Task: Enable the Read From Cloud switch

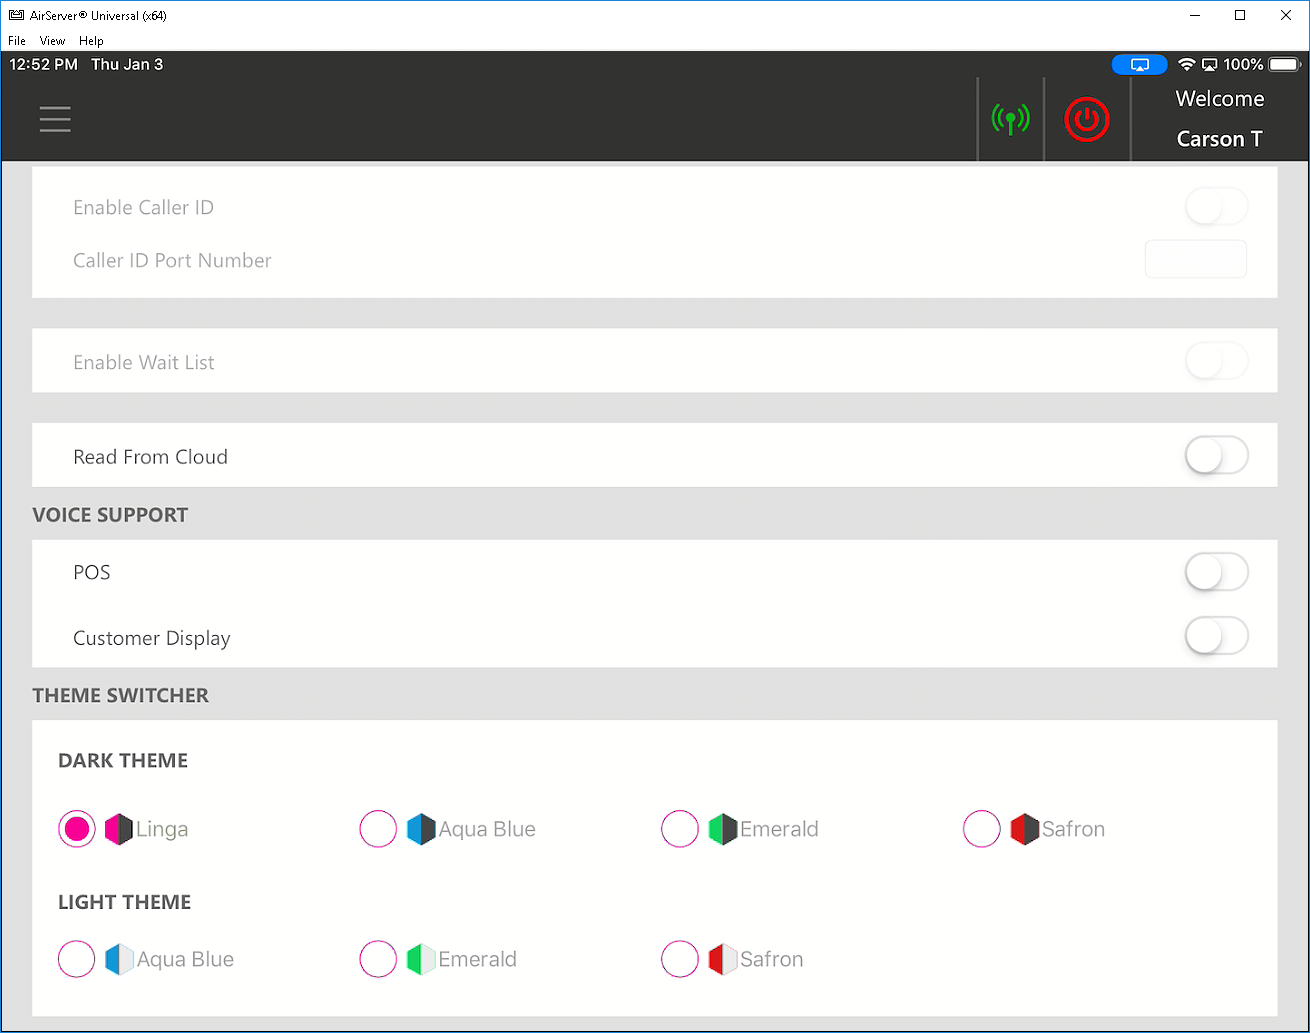Action: tap(1216, 456)
